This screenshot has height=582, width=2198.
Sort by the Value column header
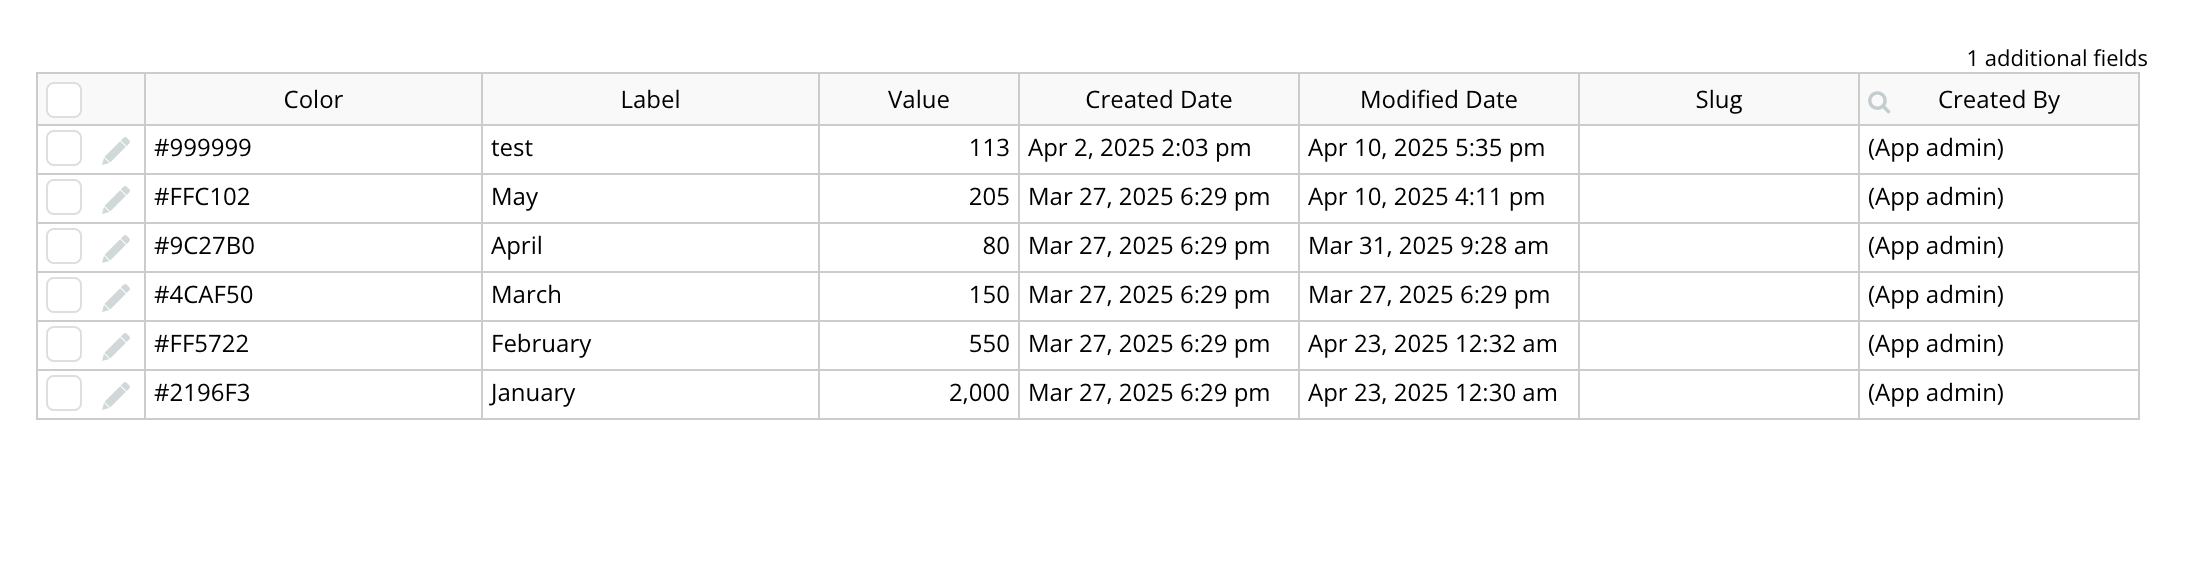tap(918, 100)
